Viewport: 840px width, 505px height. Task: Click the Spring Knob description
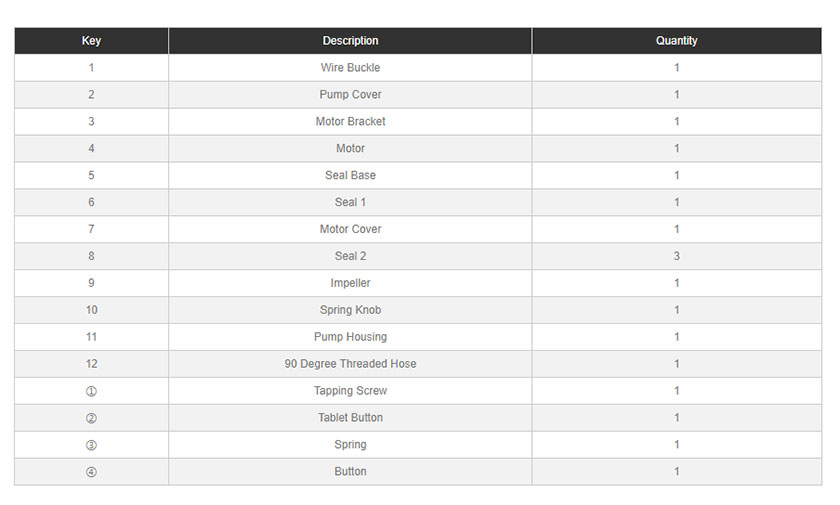click(x=350, y=310)
